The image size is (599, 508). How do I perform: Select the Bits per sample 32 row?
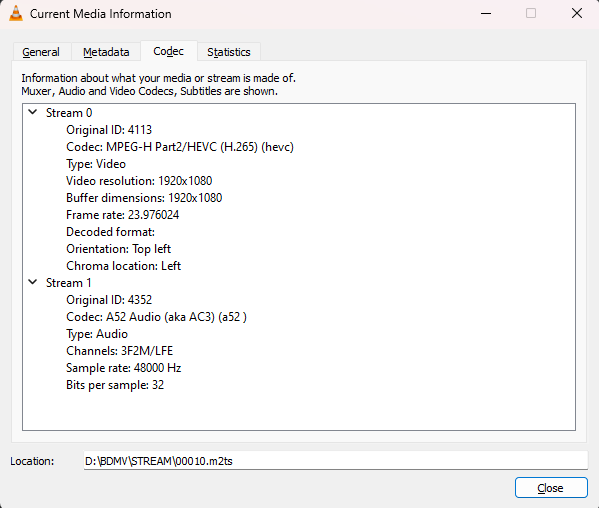point(115,385)
